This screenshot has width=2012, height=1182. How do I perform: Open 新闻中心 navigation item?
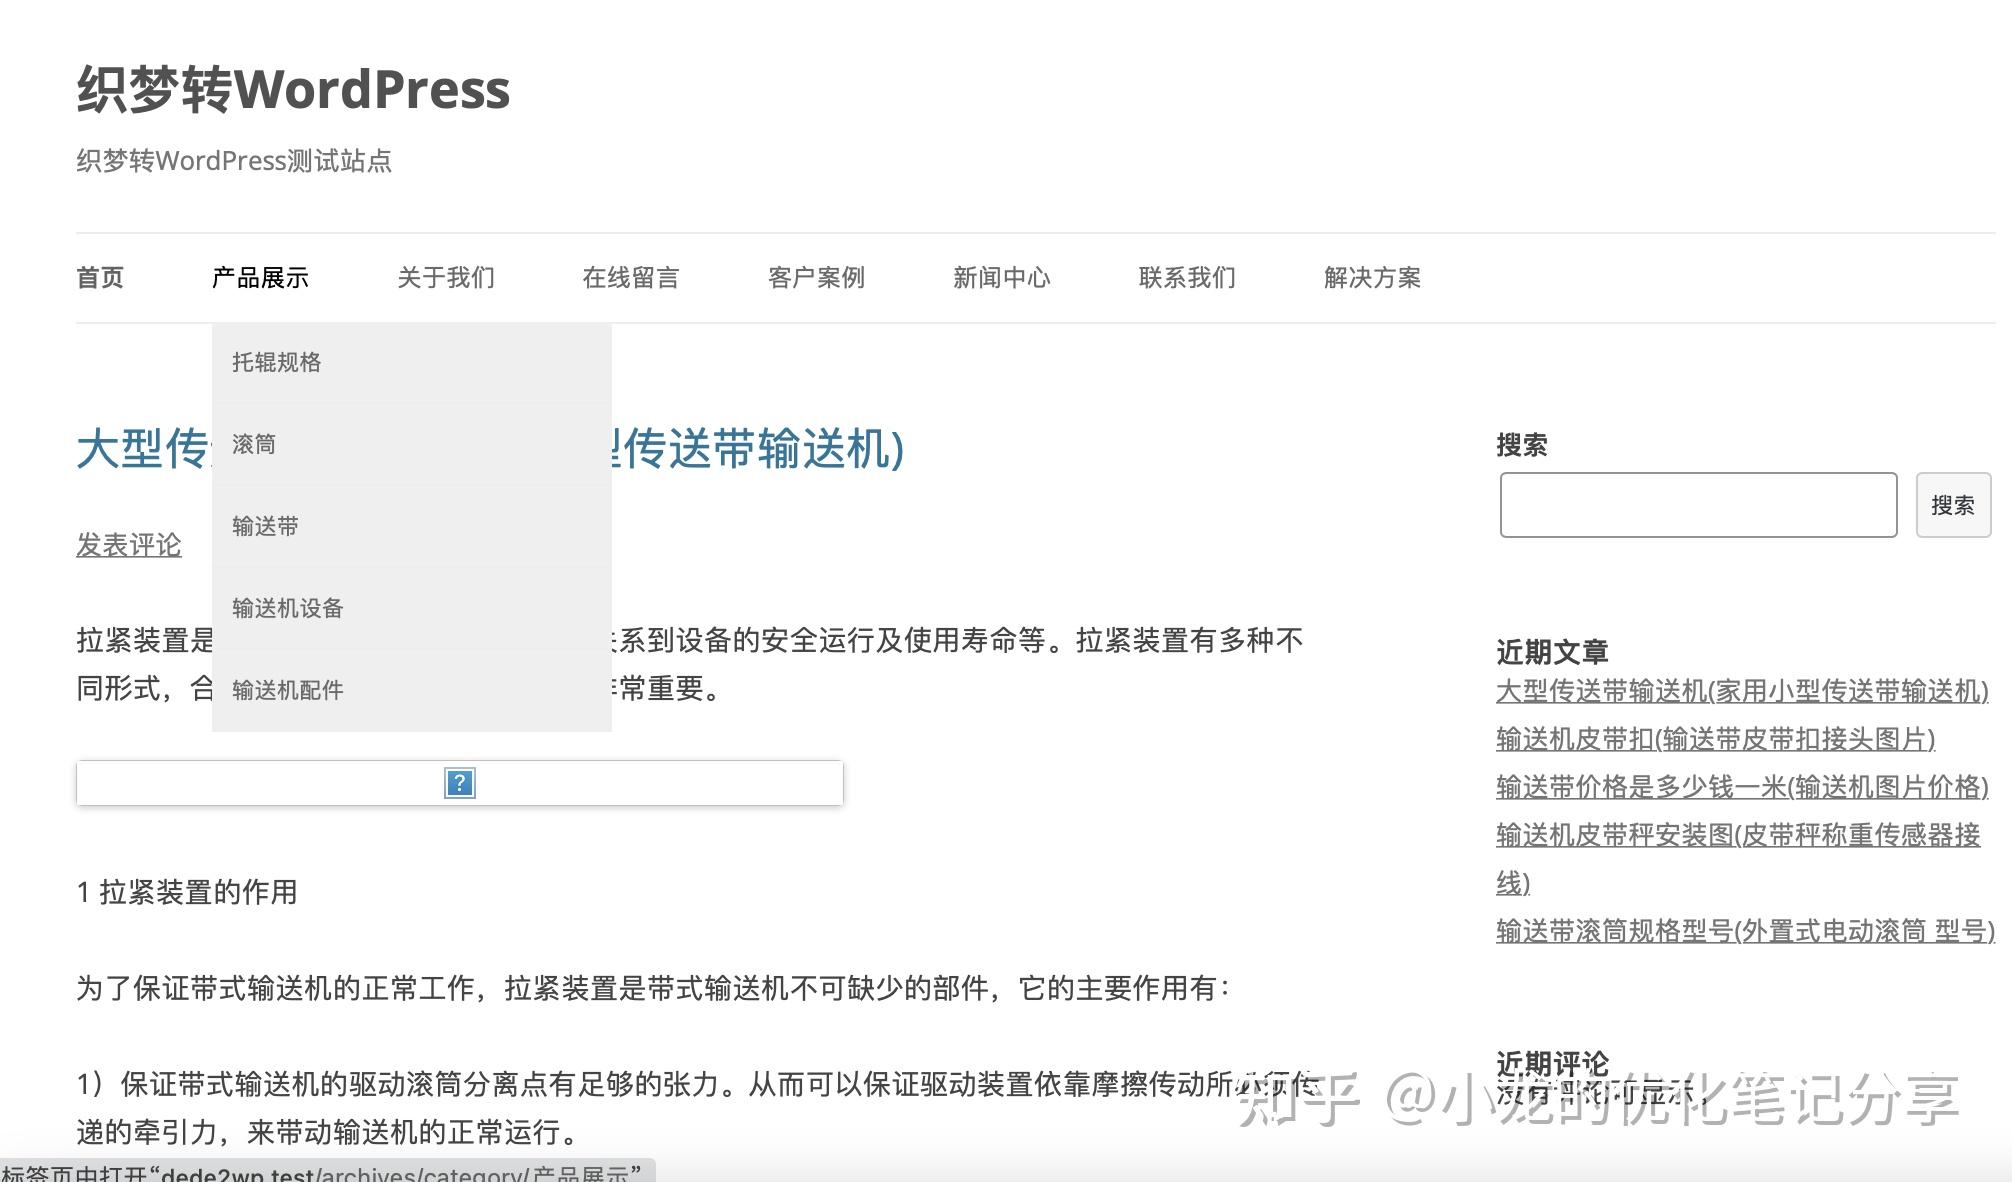tap(1002, 278)
